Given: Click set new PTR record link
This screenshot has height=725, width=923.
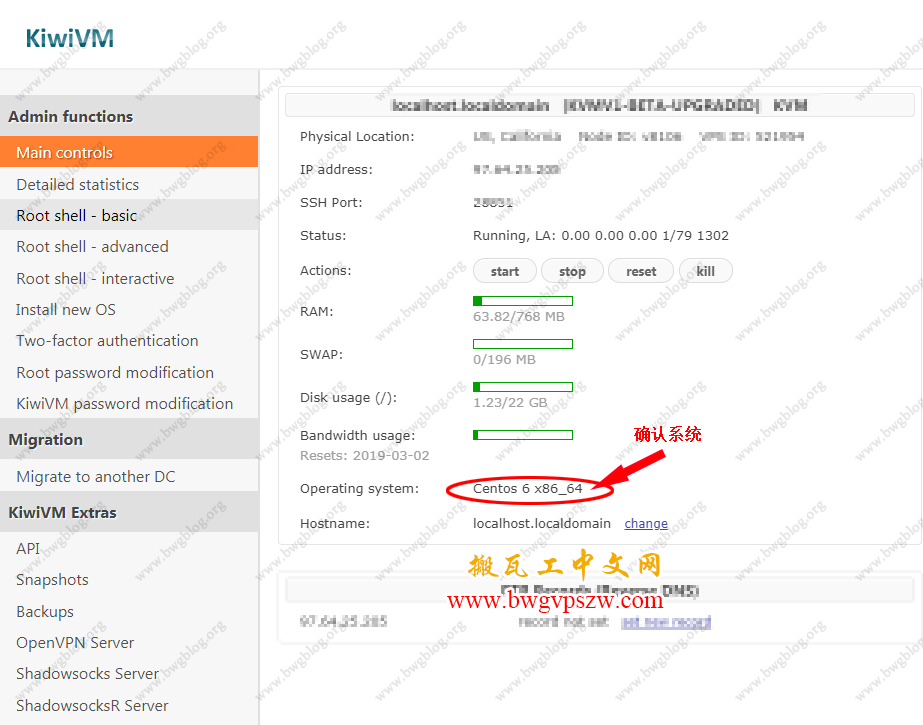Looking at the screenshot, I should point(666,622).
